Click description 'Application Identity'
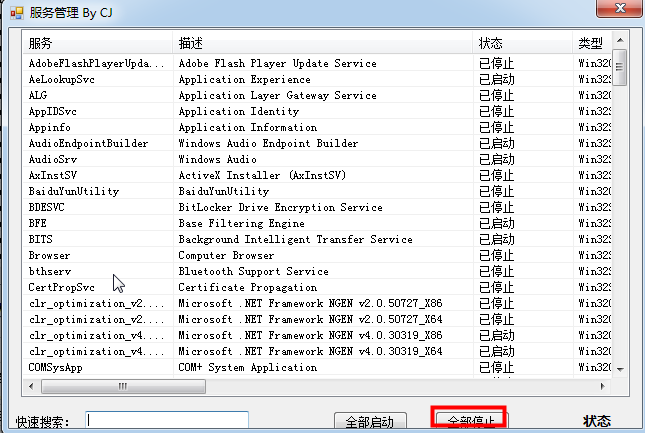 239,111
